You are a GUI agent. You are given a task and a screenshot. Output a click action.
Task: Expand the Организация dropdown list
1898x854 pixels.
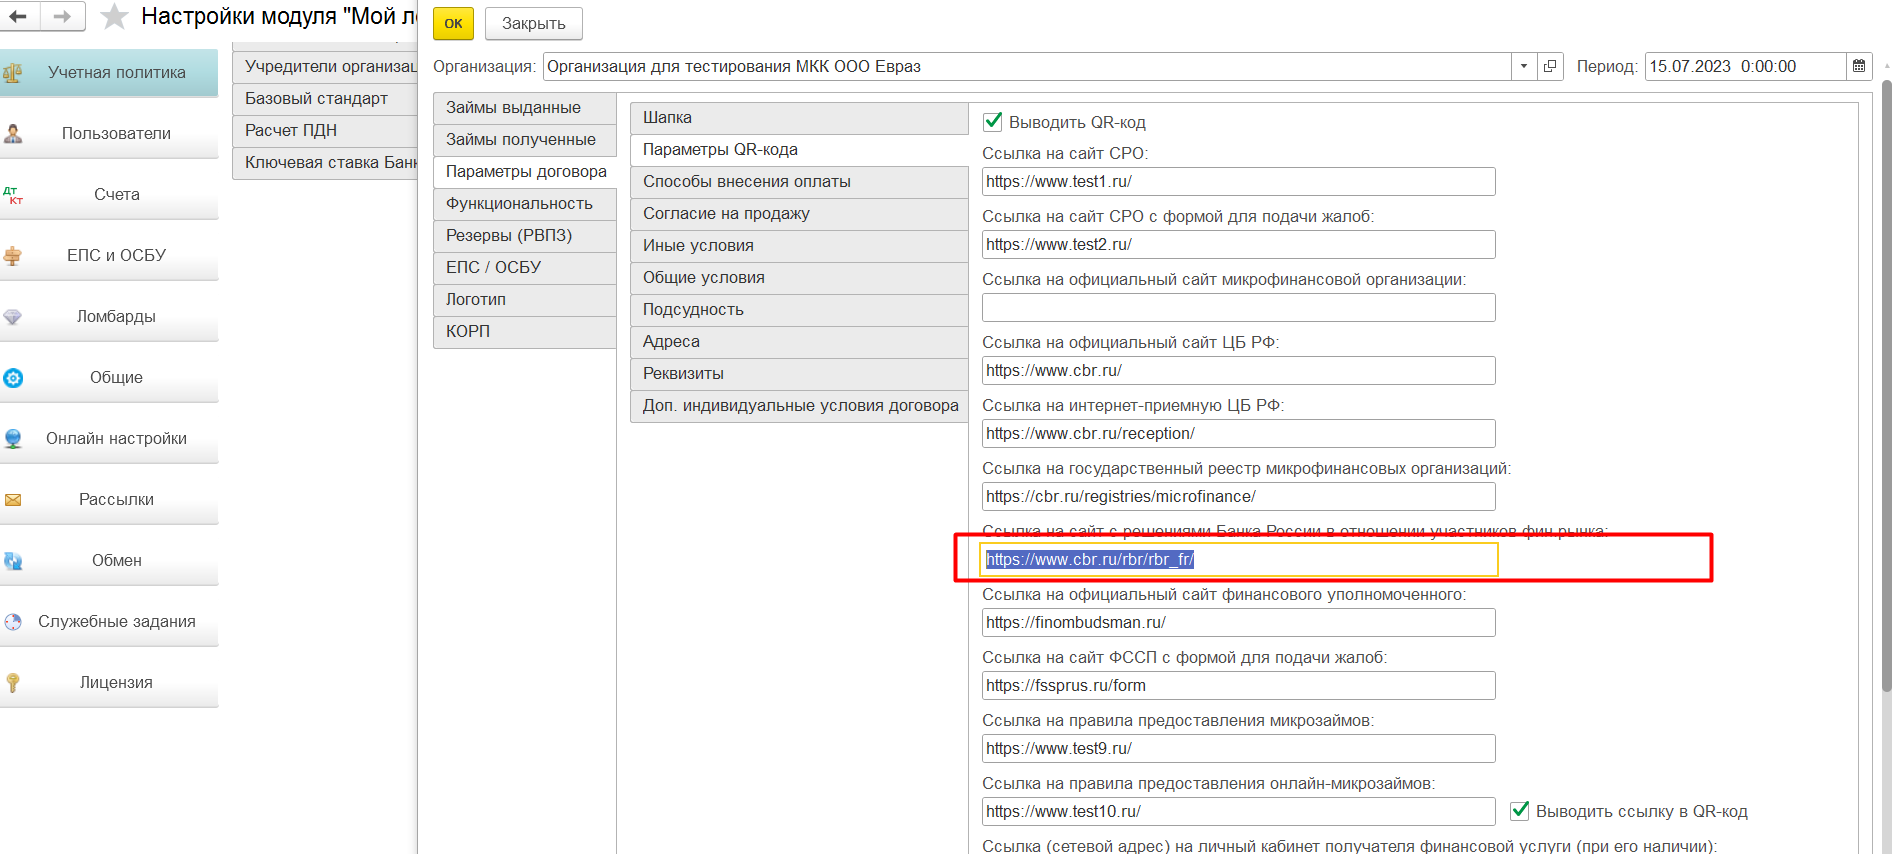1524,66
